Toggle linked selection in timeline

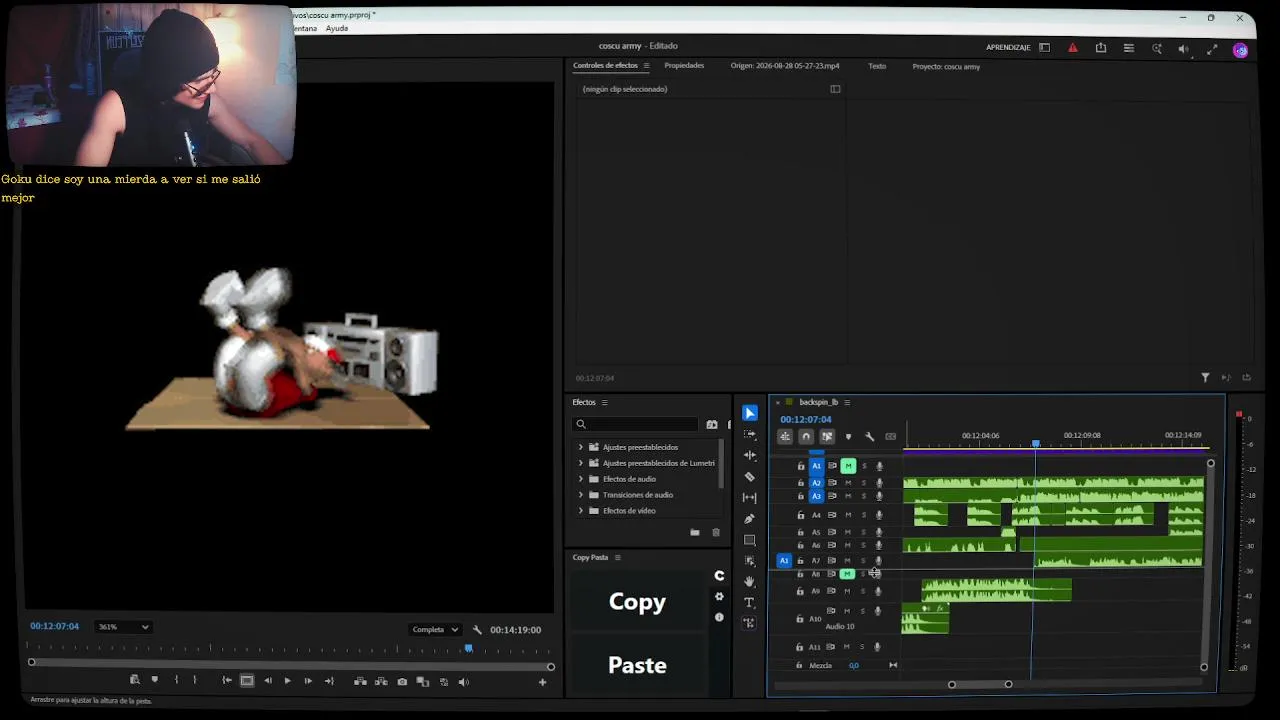click(x=827, y=437)
